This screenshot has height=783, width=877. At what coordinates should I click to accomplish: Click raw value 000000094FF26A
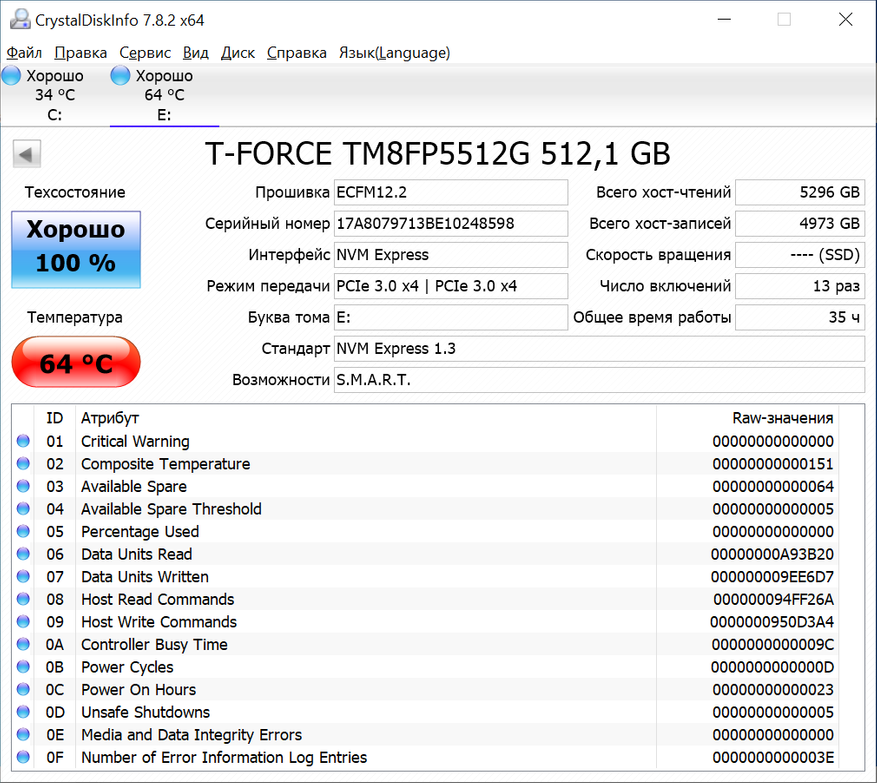click(x=774, y=599)
